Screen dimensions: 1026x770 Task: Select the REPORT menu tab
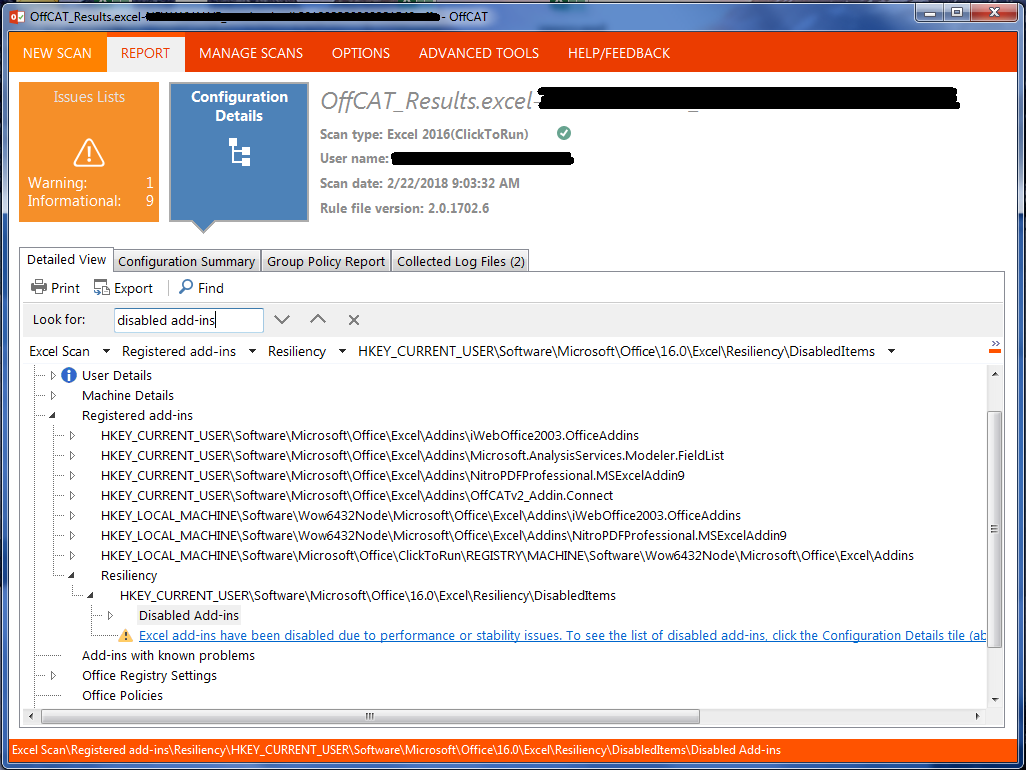(x=145, y=53)
